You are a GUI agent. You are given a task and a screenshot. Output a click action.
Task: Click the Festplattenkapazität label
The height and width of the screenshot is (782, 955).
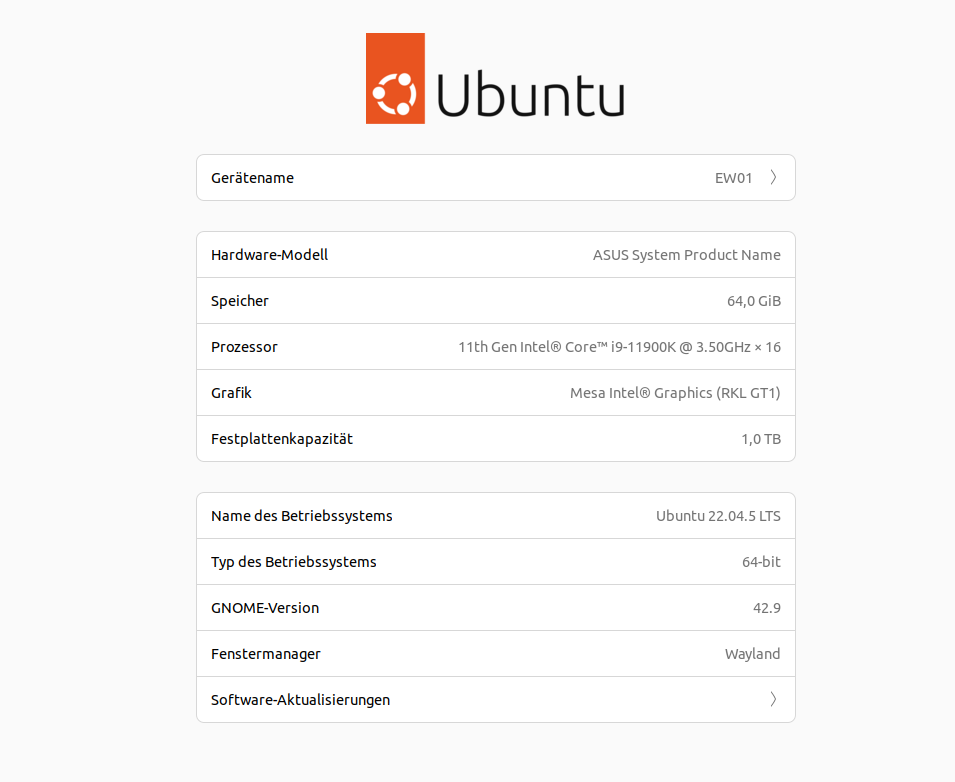(282, 439)
